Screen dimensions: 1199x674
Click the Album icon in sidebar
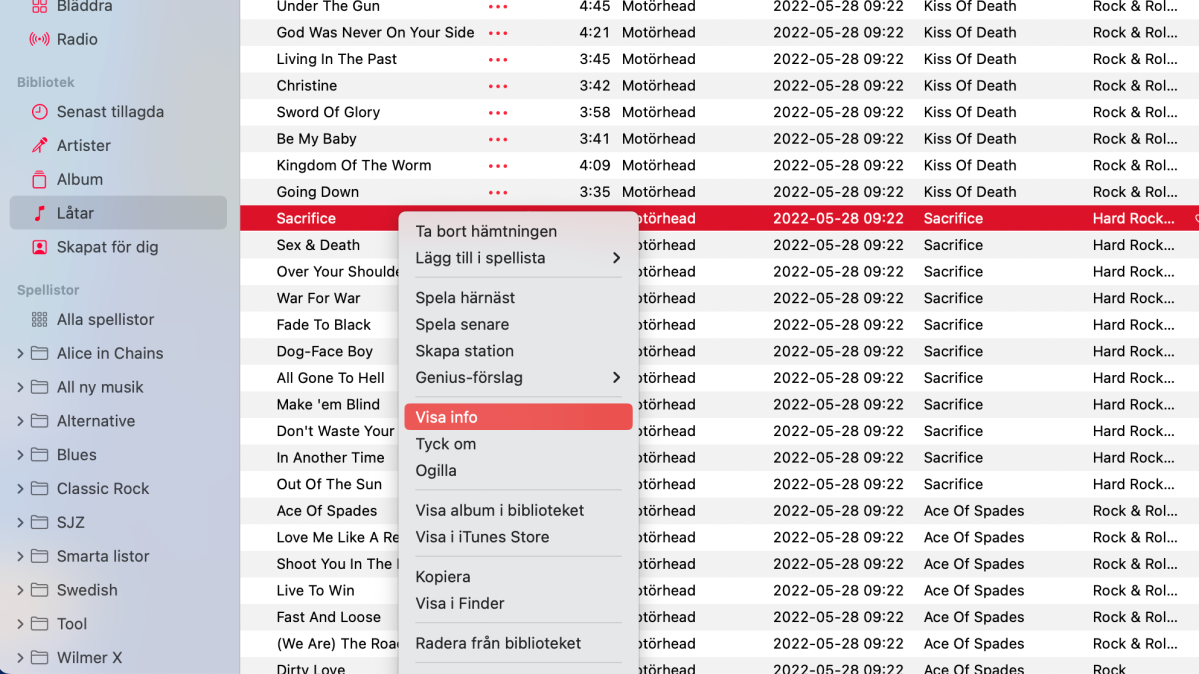click(x=39, y=179)
